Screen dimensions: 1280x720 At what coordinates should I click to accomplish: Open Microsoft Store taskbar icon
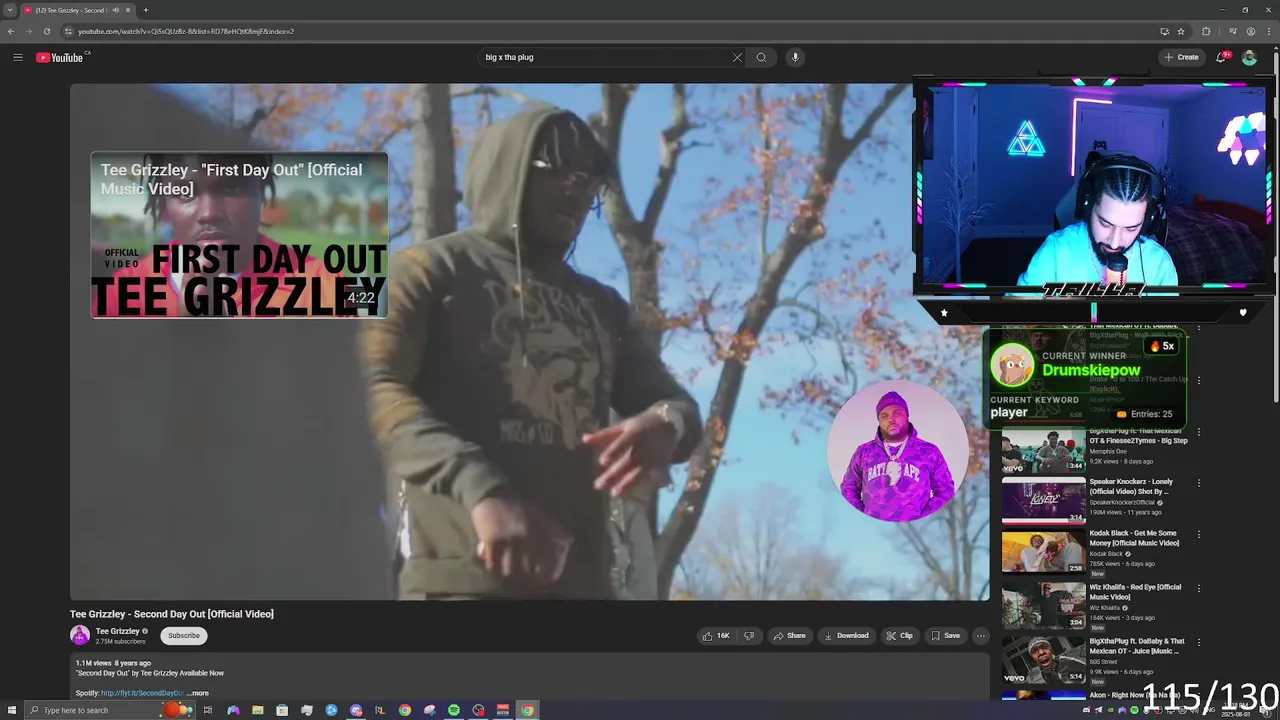(282, 710)
